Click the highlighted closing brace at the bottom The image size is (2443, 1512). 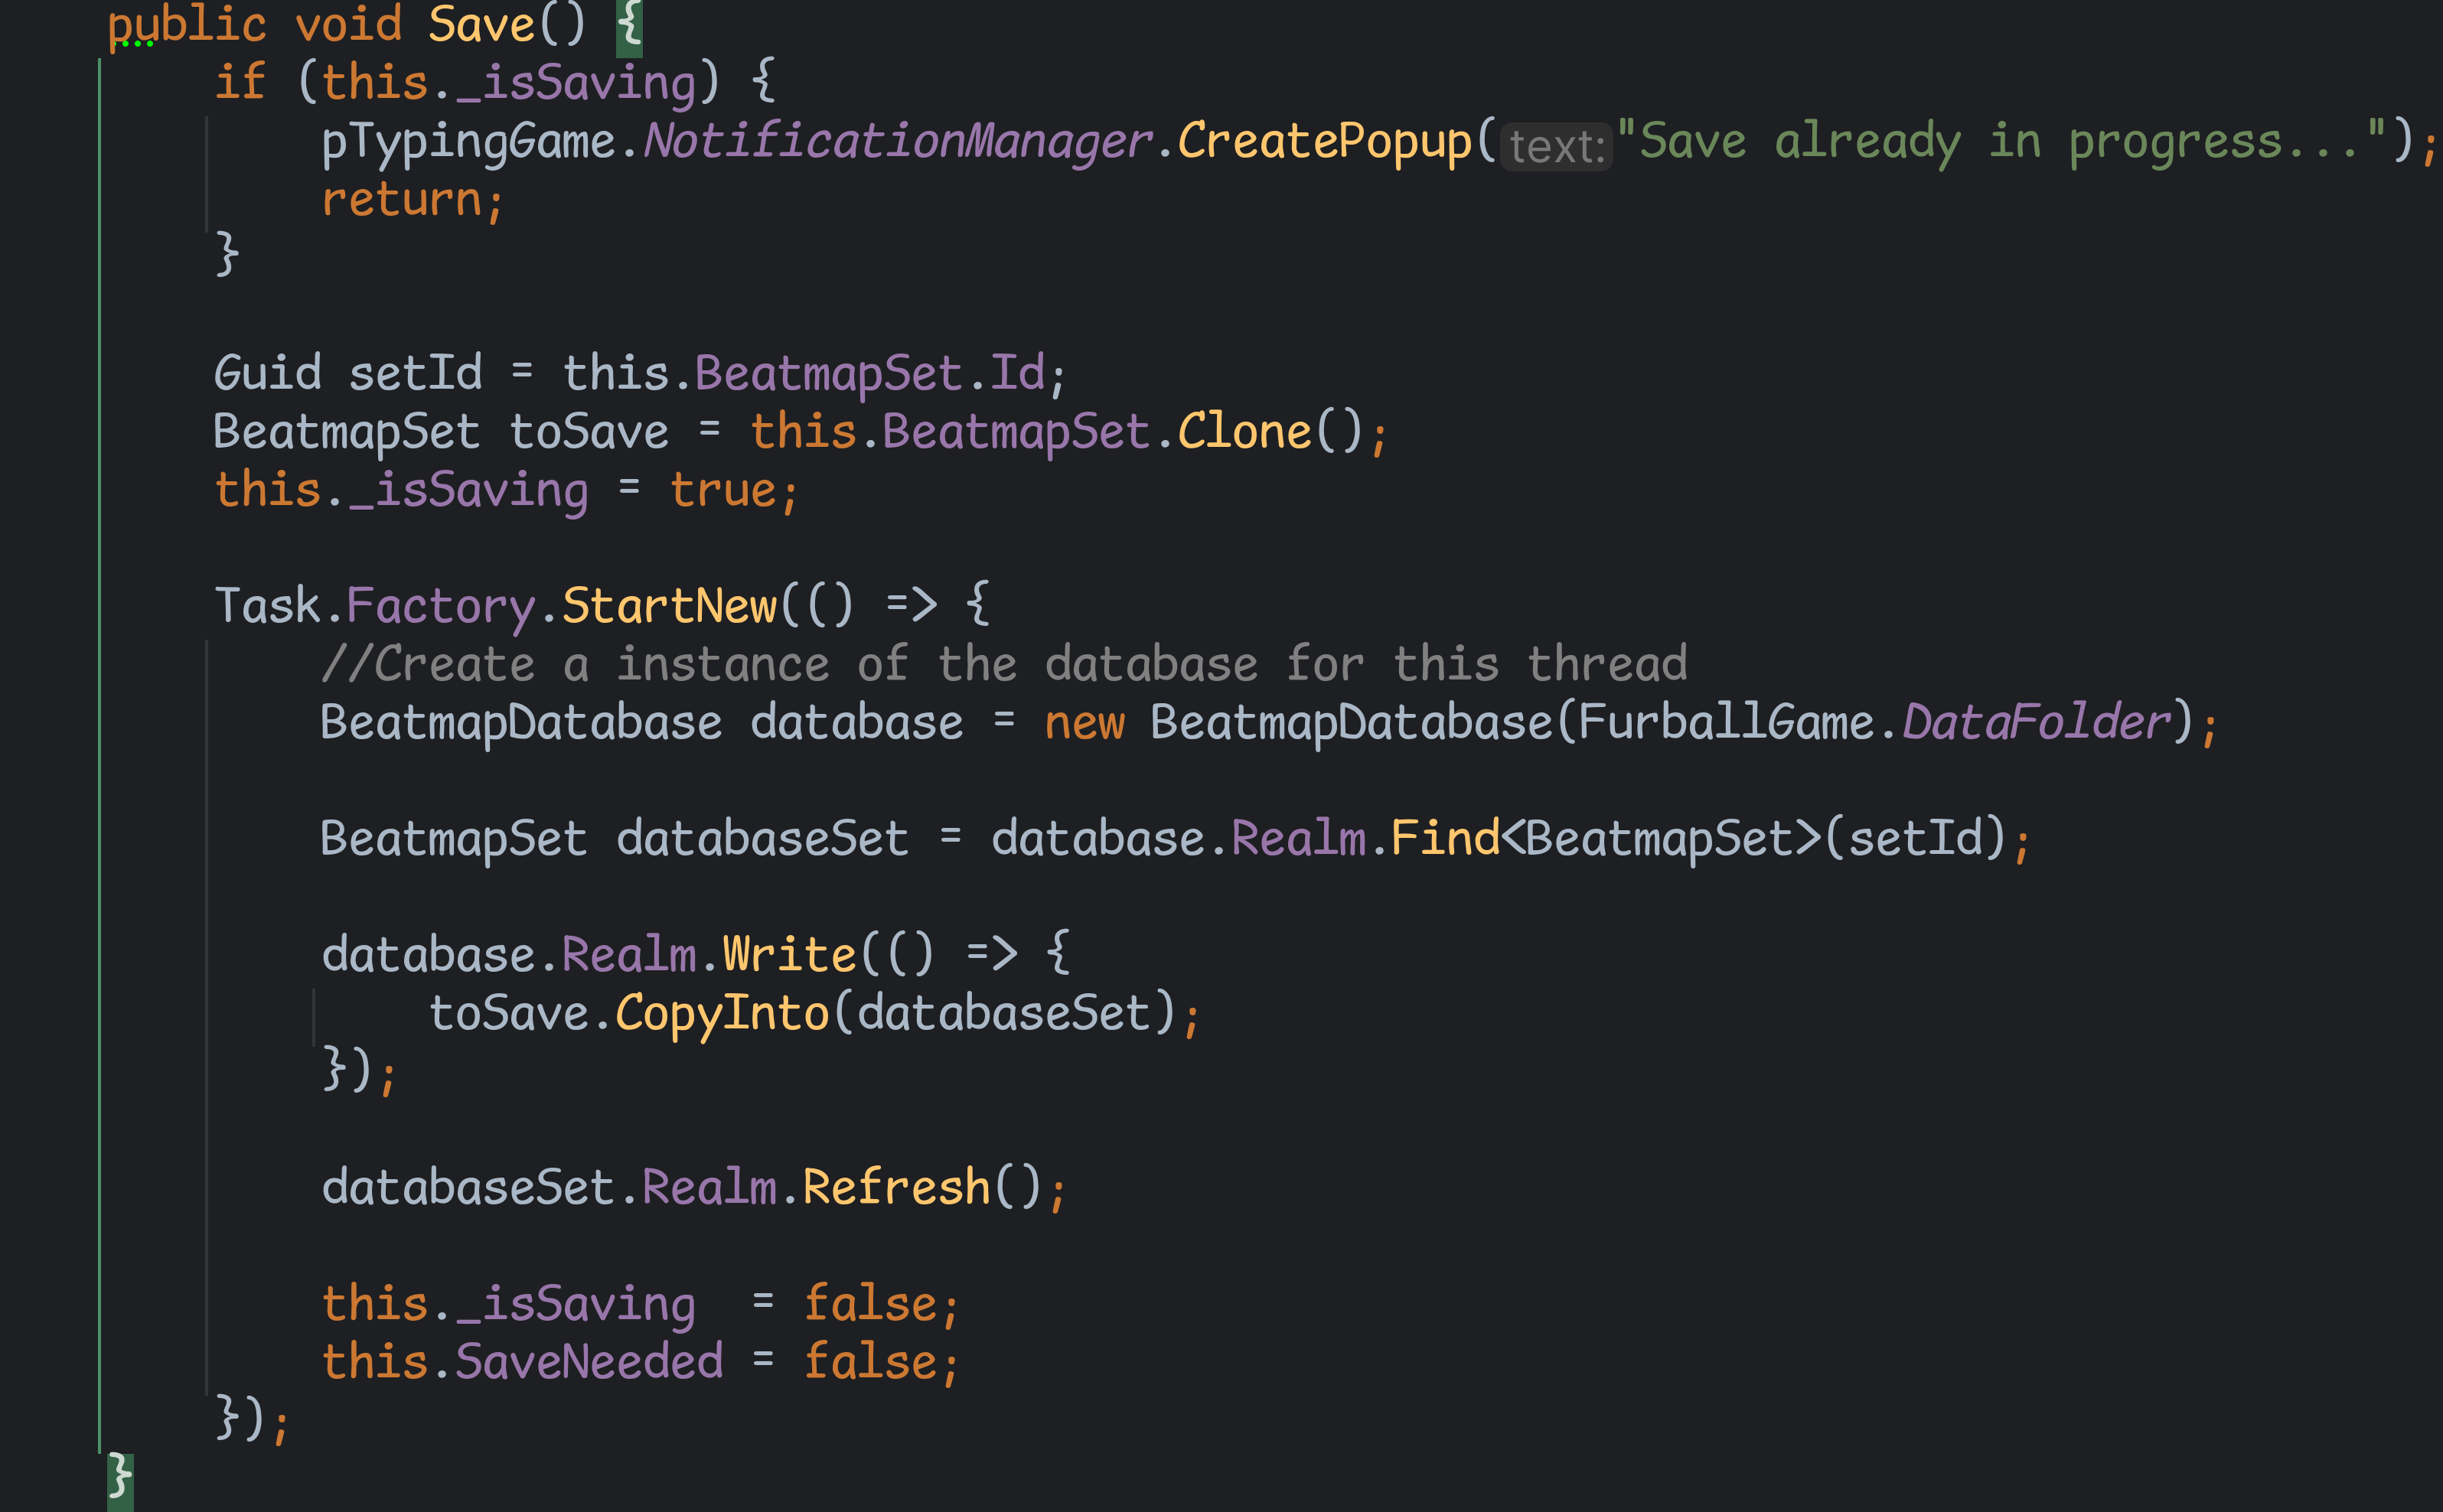pos(120,1476)
